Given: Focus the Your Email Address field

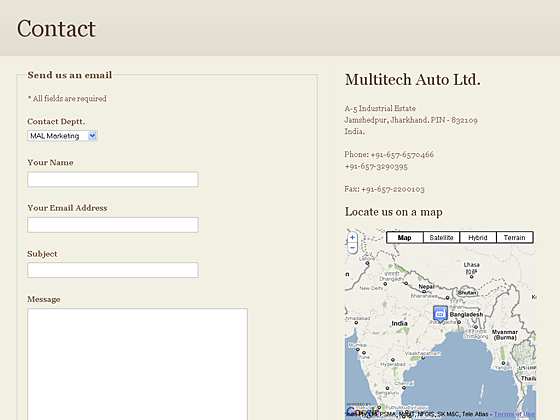Looking at the screenshot, I should point(113,225).
